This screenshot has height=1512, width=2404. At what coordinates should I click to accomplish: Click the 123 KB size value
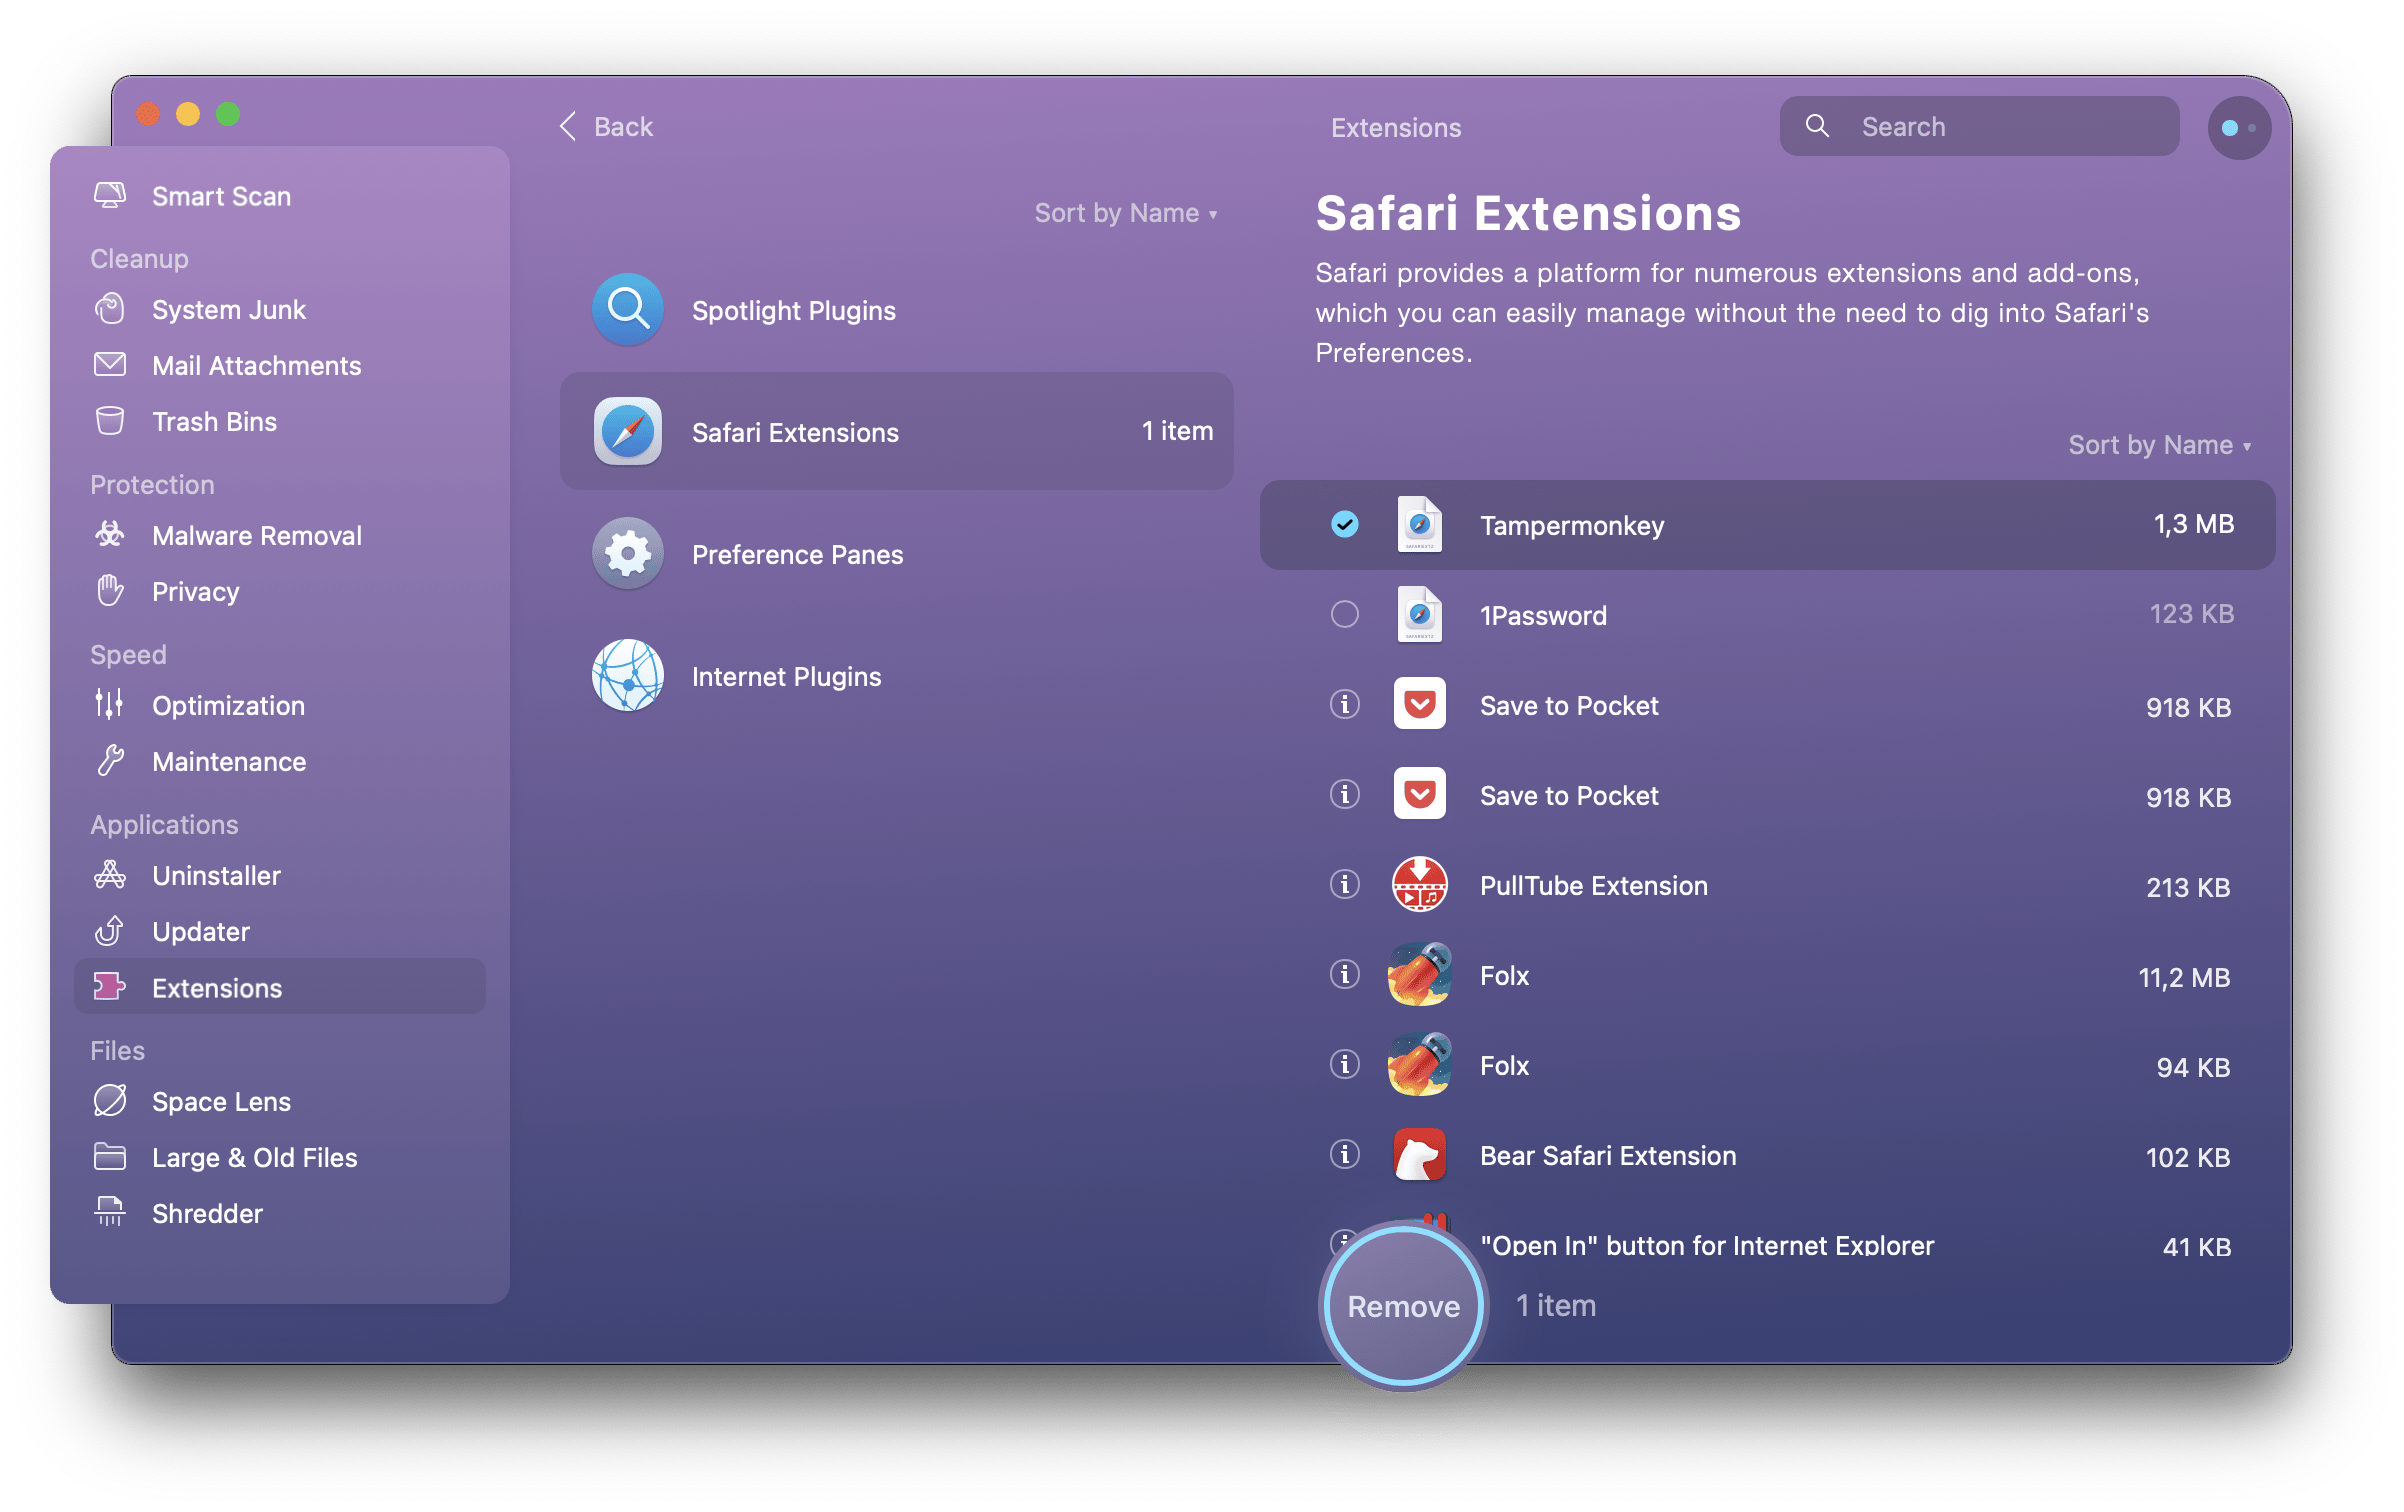click(x=2192, y=614)
